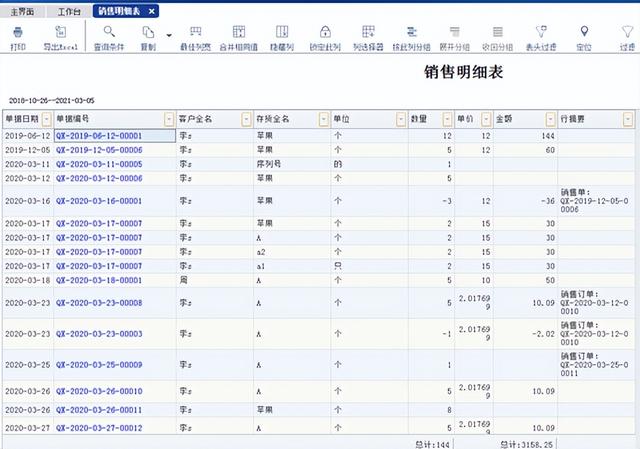Click the 锁定此列 lock column icon
This screenshot has height=449, width=640.
coord(326,33)
